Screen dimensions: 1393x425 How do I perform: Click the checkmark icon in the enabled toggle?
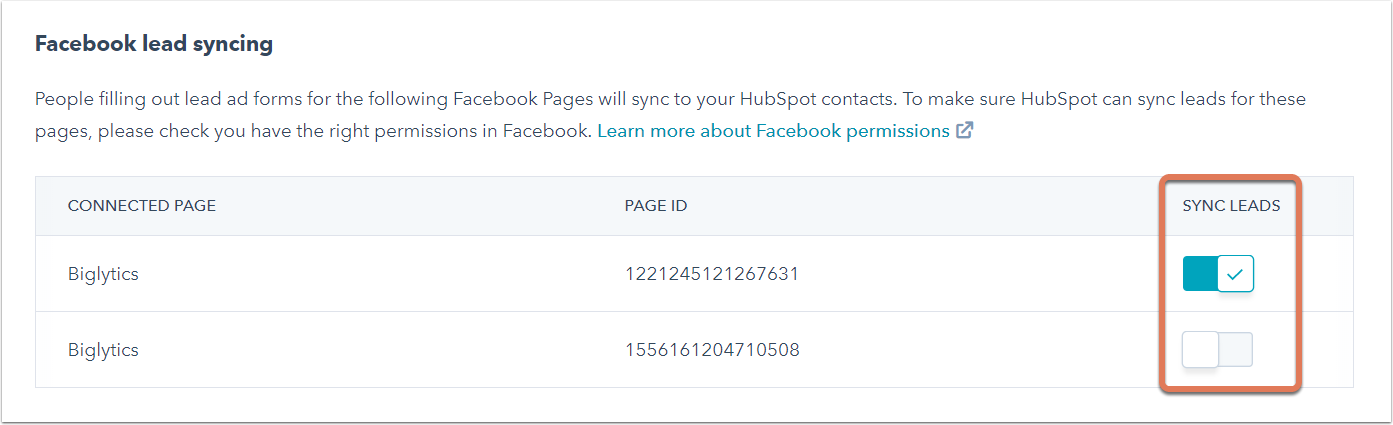click(1236, 274)
